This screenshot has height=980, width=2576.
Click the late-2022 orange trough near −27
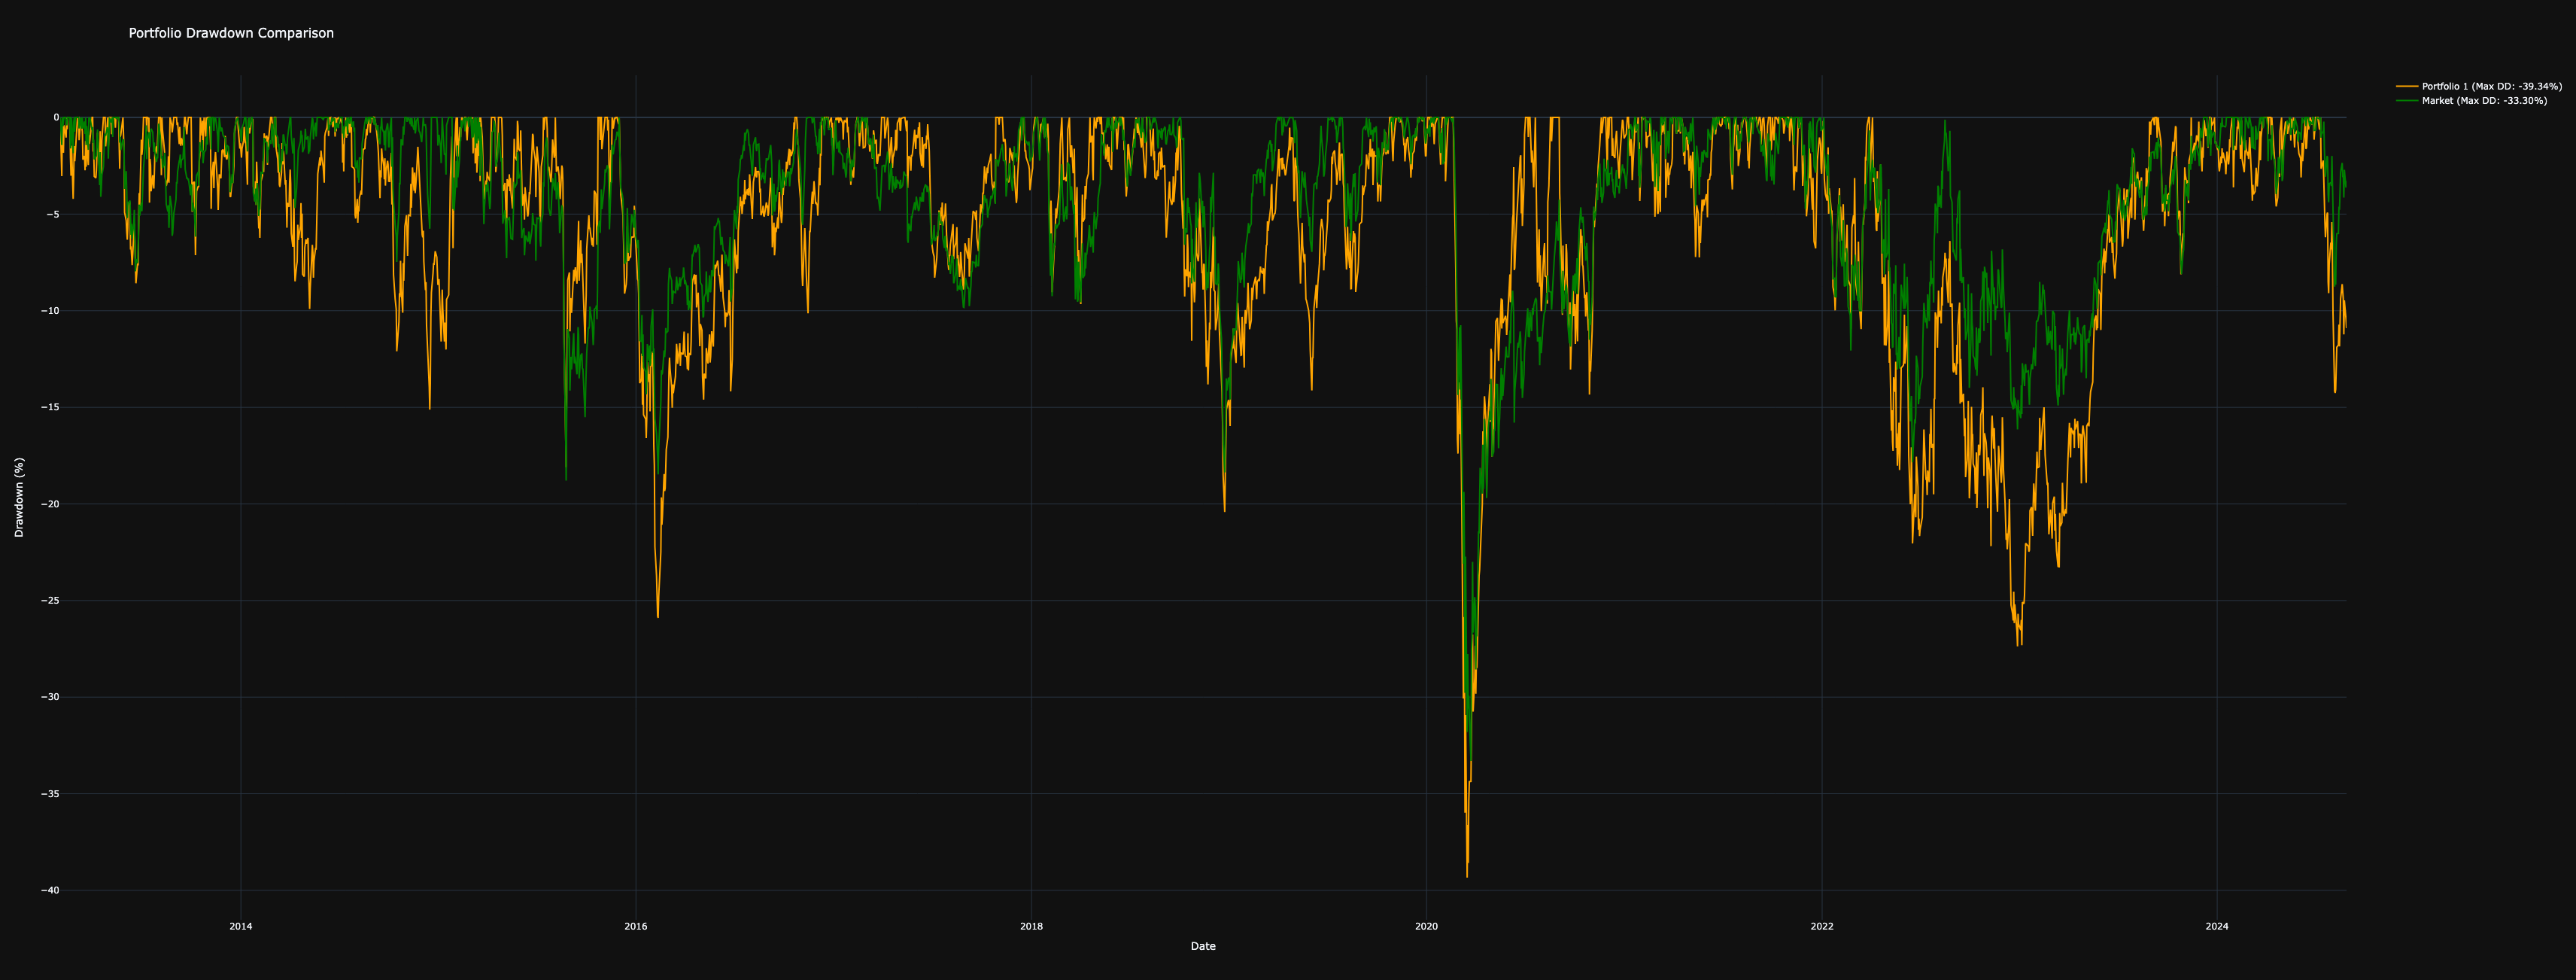click(2019, 644)
